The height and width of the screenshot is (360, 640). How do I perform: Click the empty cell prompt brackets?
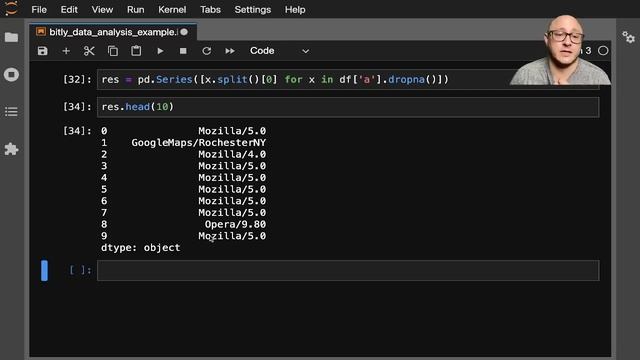pyautogui.click(x=80, y=270)
